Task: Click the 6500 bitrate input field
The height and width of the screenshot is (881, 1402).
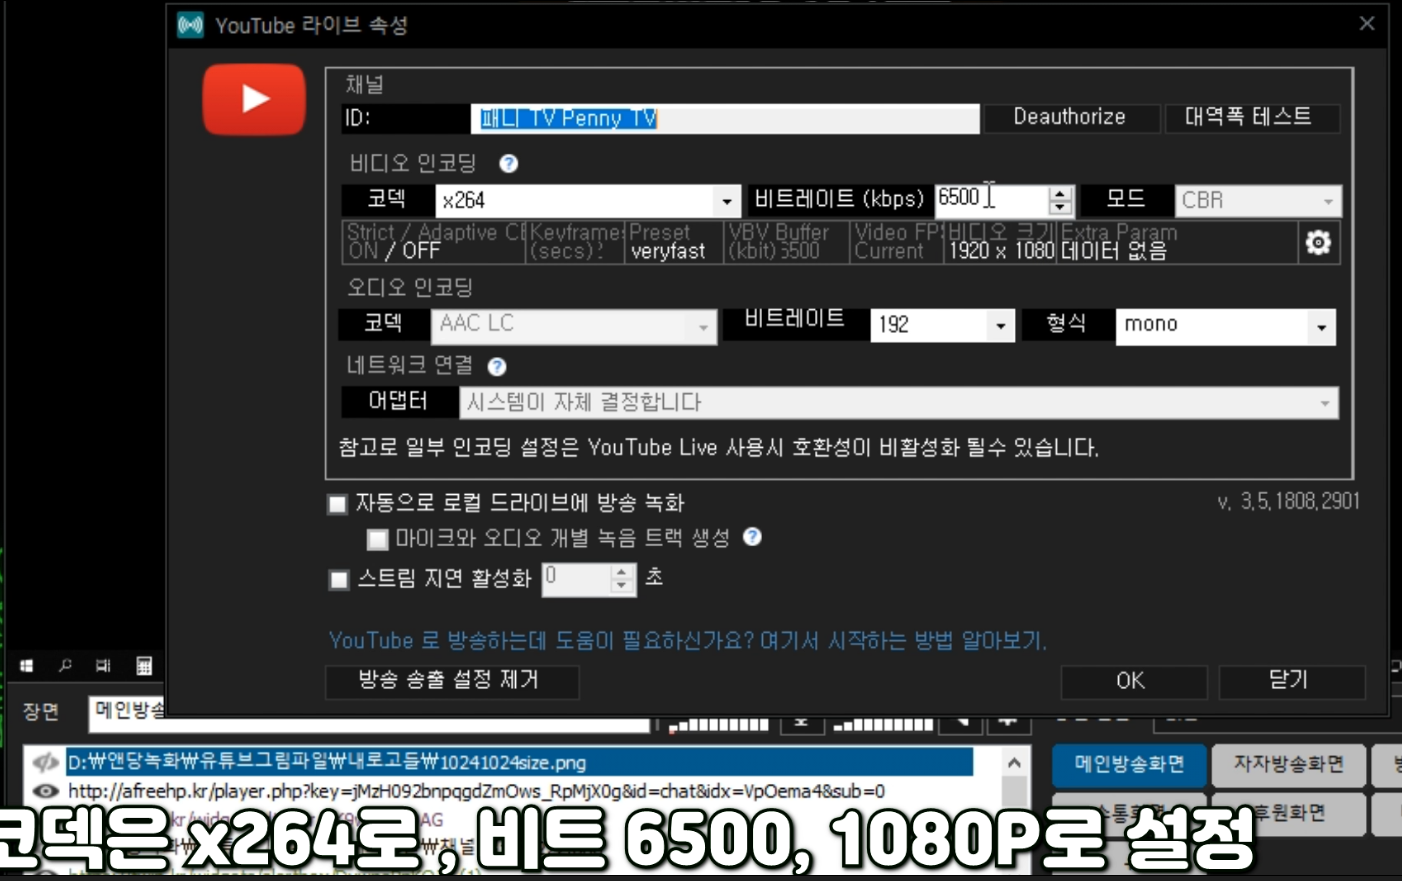Action: [x=992, y=199]
